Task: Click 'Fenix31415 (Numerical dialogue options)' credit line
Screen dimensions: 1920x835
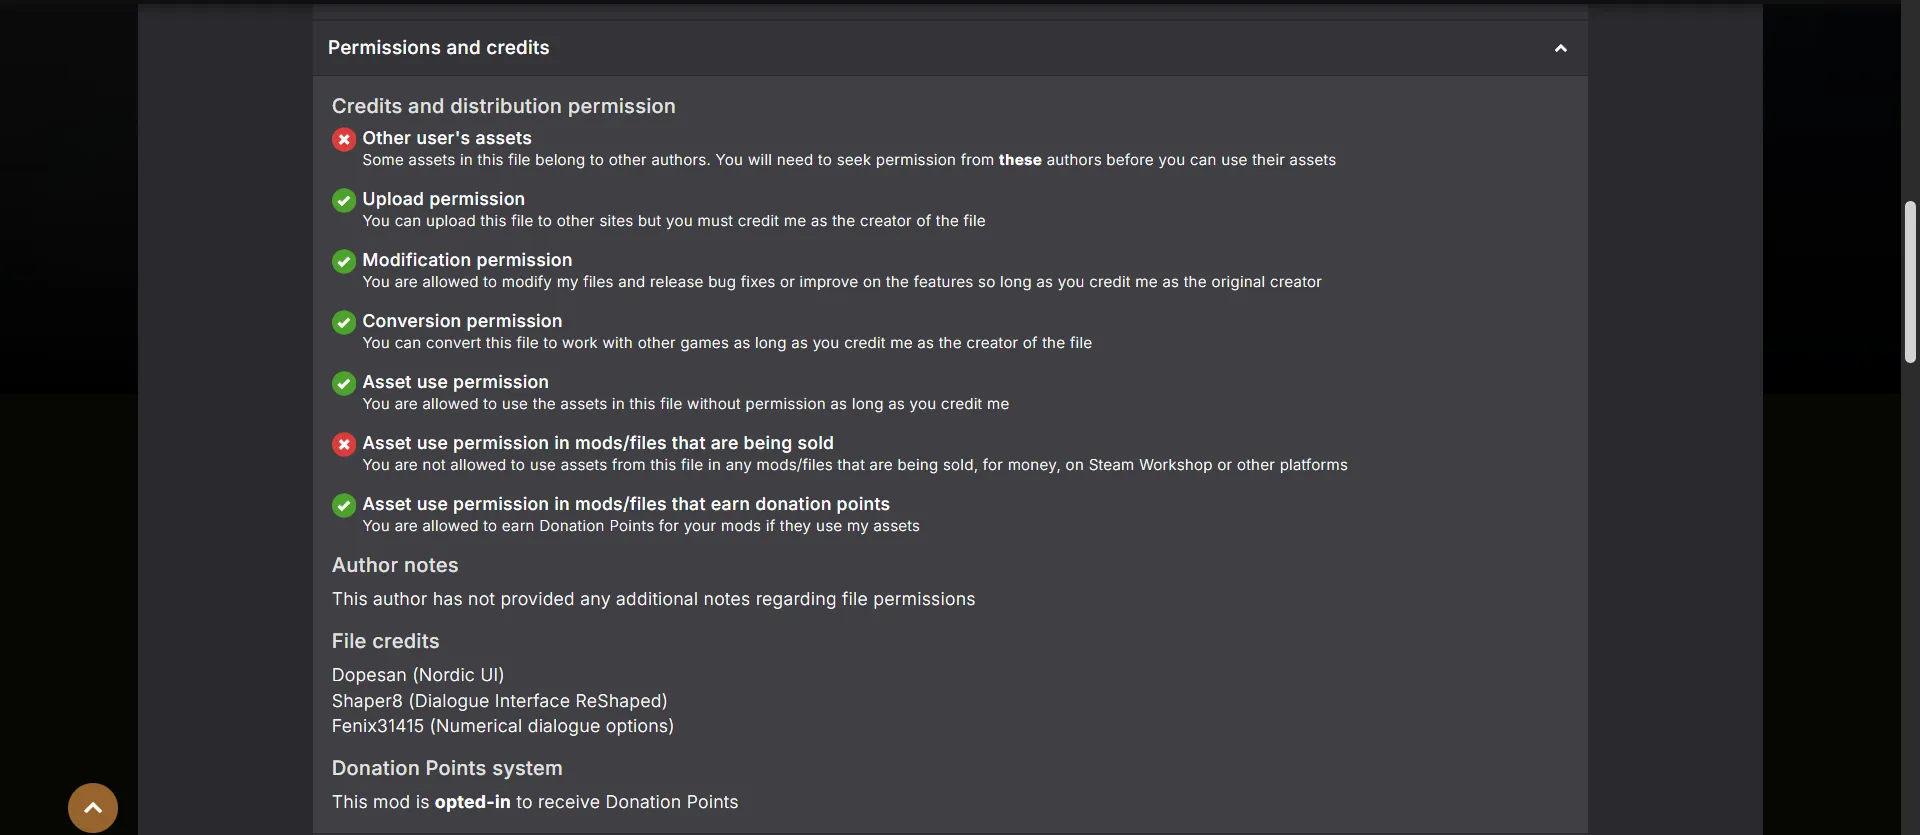Action: 502,726
